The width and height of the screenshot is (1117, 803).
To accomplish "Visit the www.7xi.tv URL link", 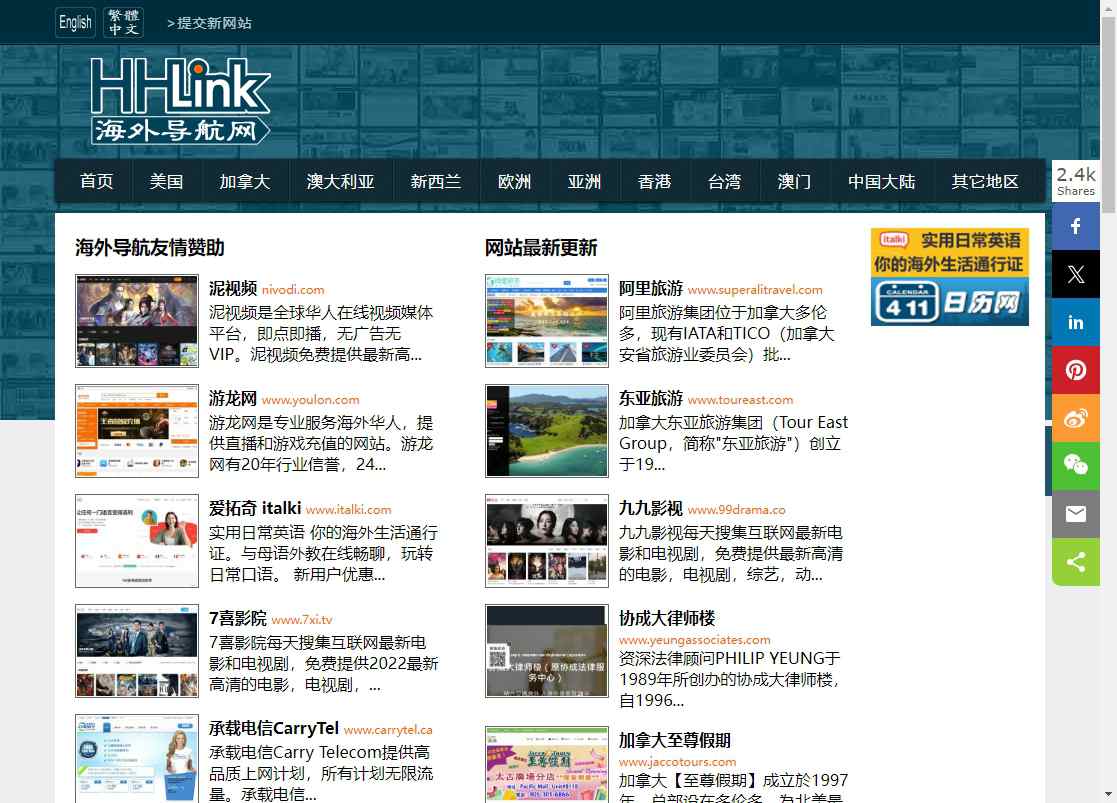I will [x=302, y=620].
